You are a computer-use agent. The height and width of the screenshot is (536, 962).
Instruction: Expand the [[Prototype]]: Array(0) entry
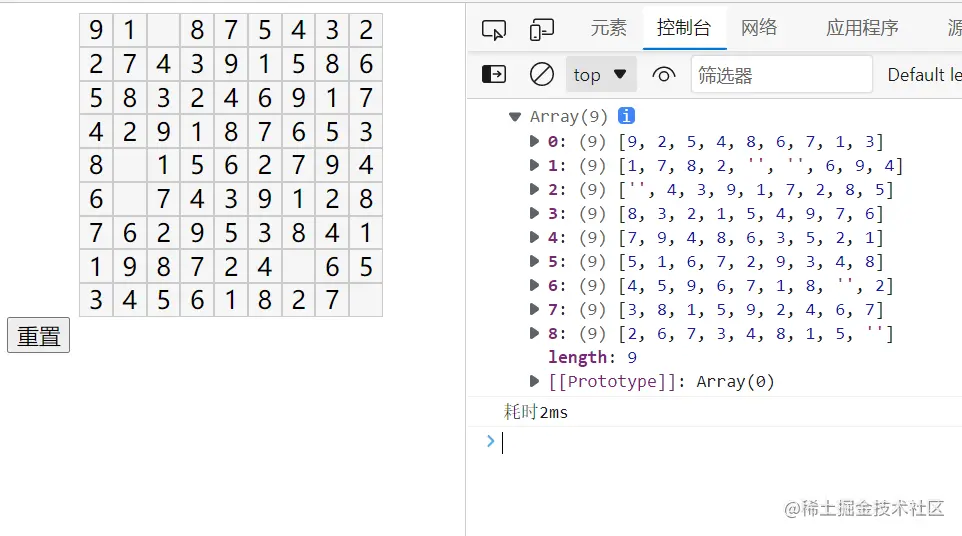pyautogui.click(x=534, y=381)
